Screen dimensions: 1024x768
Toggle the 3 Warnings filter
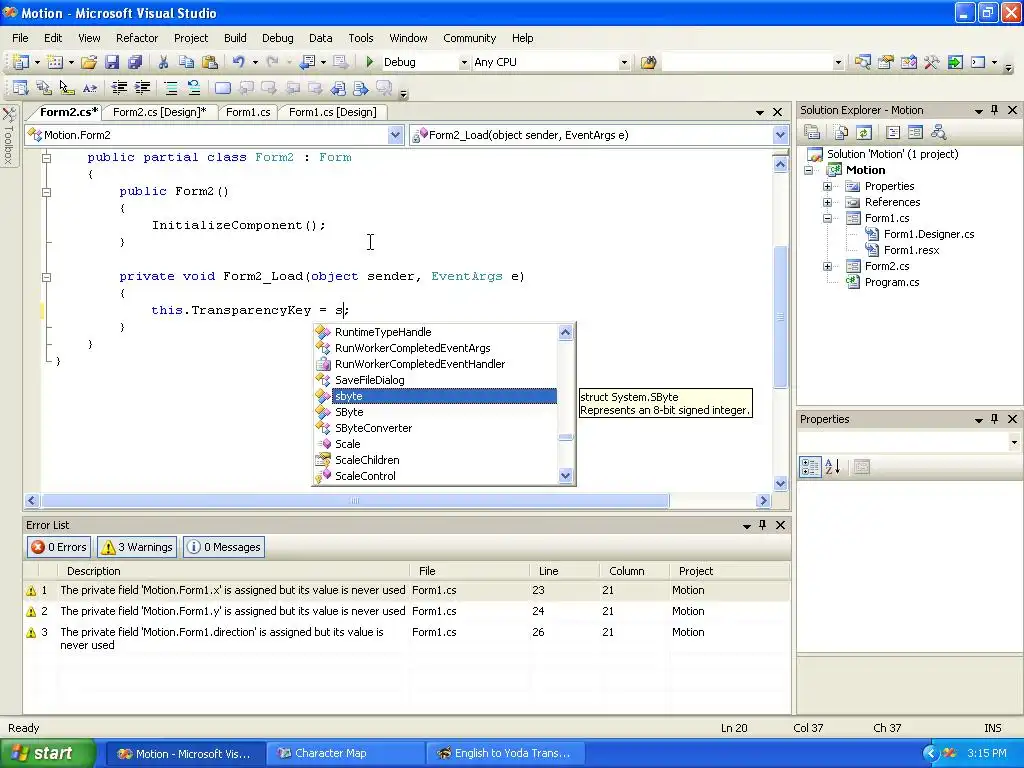[x=137, y=547]
